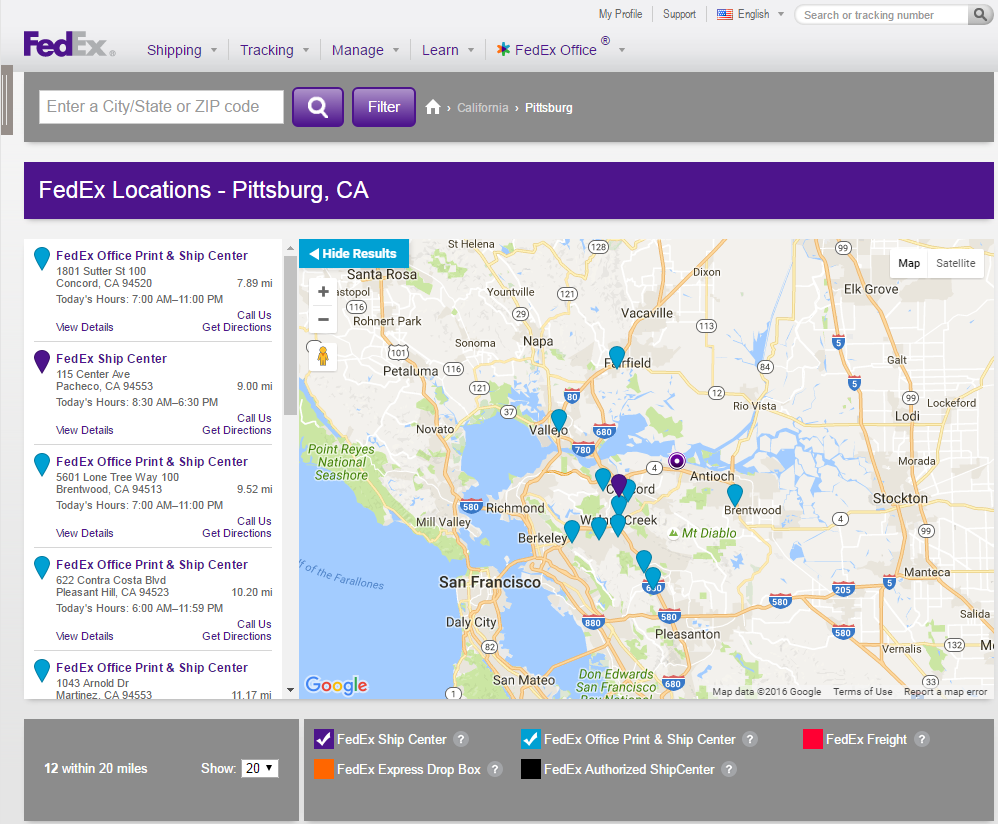The width and height of the screenshot is (998, 824).
Task: Expand the Shipping menu
Action: (x=181, y=50)
